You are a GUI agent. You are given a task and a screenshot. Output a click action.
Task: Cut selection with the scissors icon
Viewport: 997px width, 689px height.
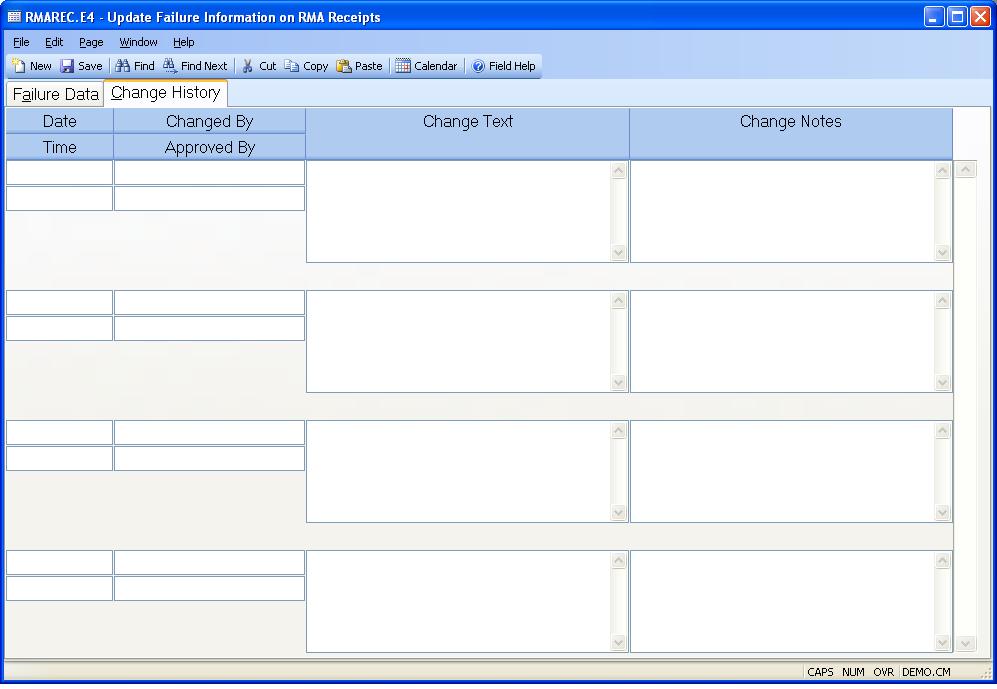point(248,66)
